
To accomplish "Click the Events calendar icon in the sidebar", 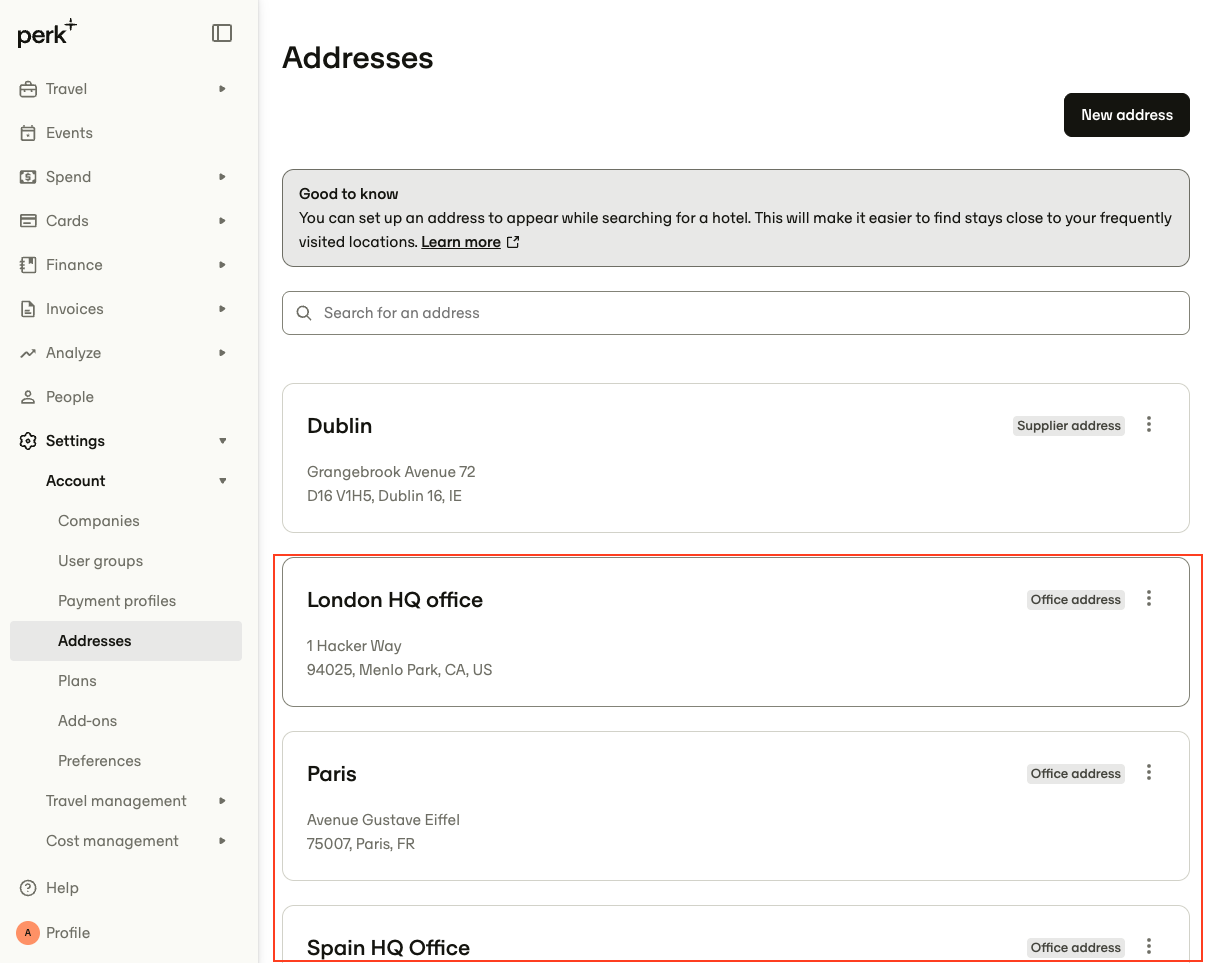I will coord(28,133).
